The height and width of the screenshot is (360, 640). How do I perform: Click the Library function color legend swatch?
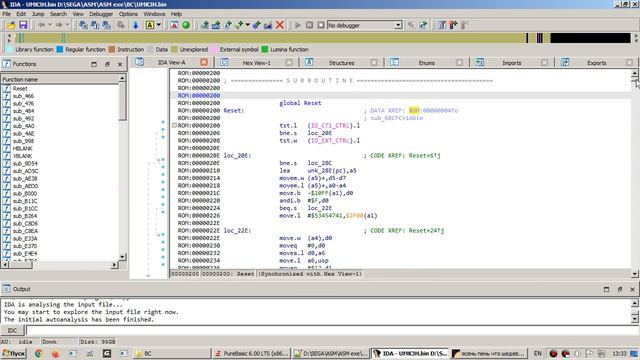tap(10, 49)
